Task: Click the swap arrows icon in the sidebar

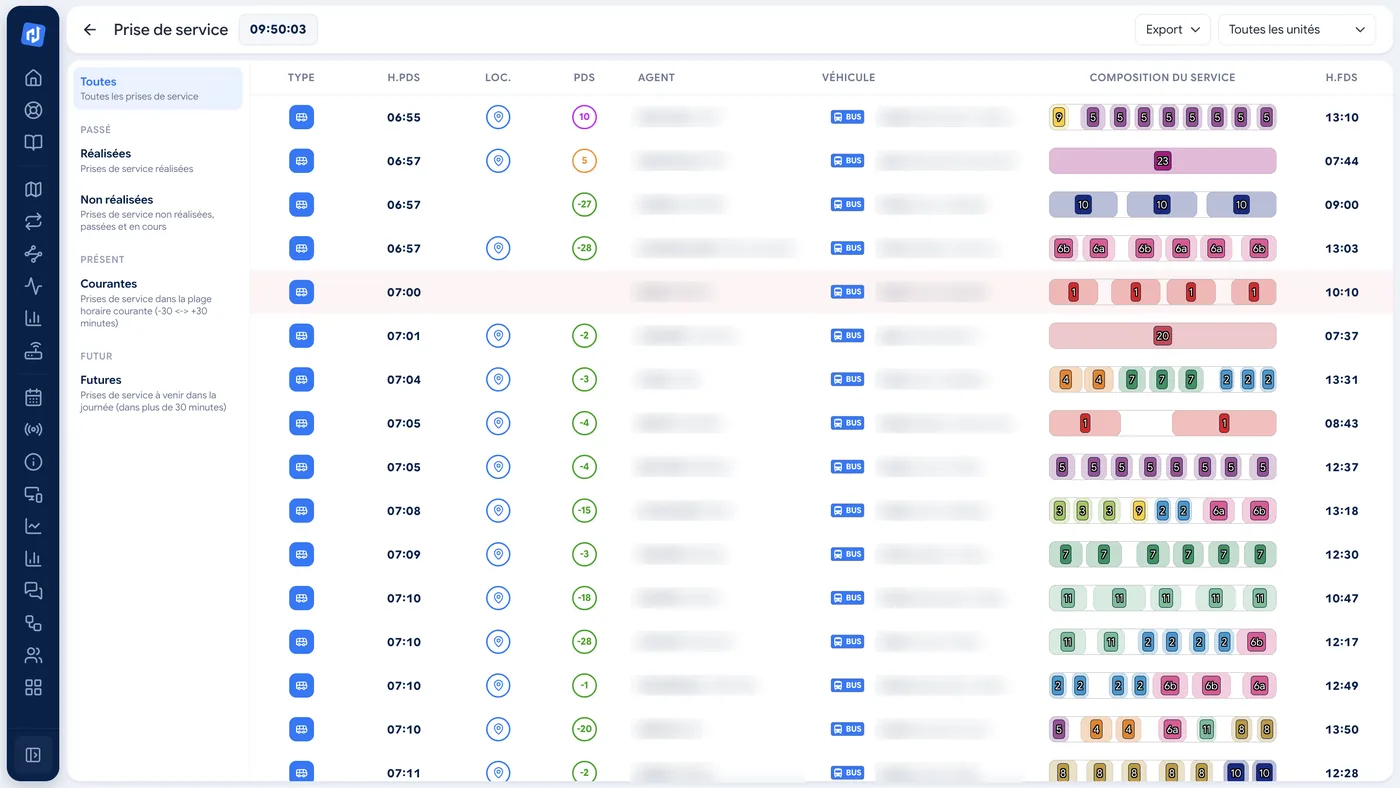Action: click(33, 222)
